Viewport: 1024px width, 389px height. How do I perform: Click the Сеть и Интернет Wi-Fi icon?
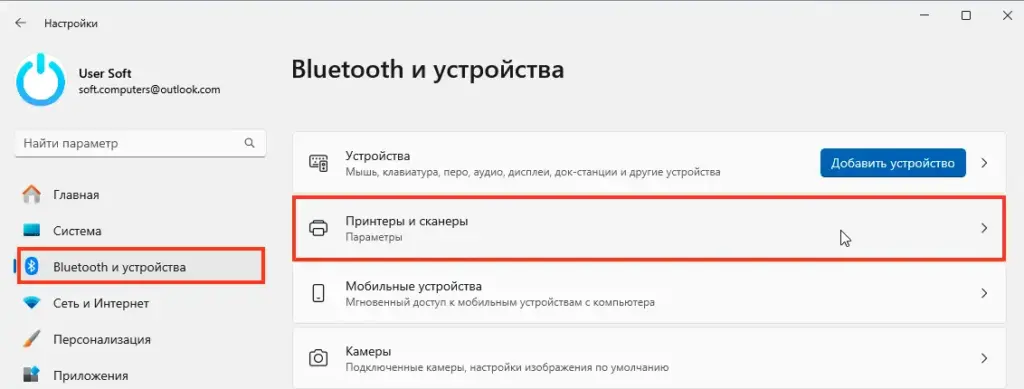click(x=31, y=303)
